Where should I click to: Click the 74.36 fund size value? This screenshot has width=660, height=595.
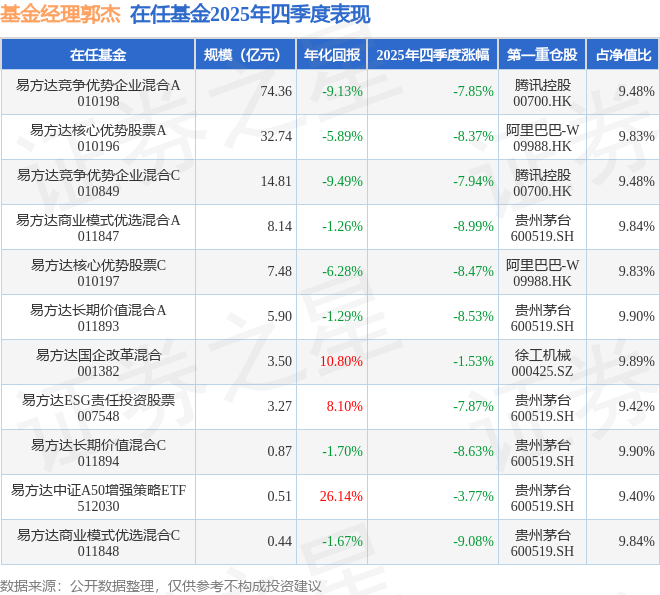click(x=276, y=91)
